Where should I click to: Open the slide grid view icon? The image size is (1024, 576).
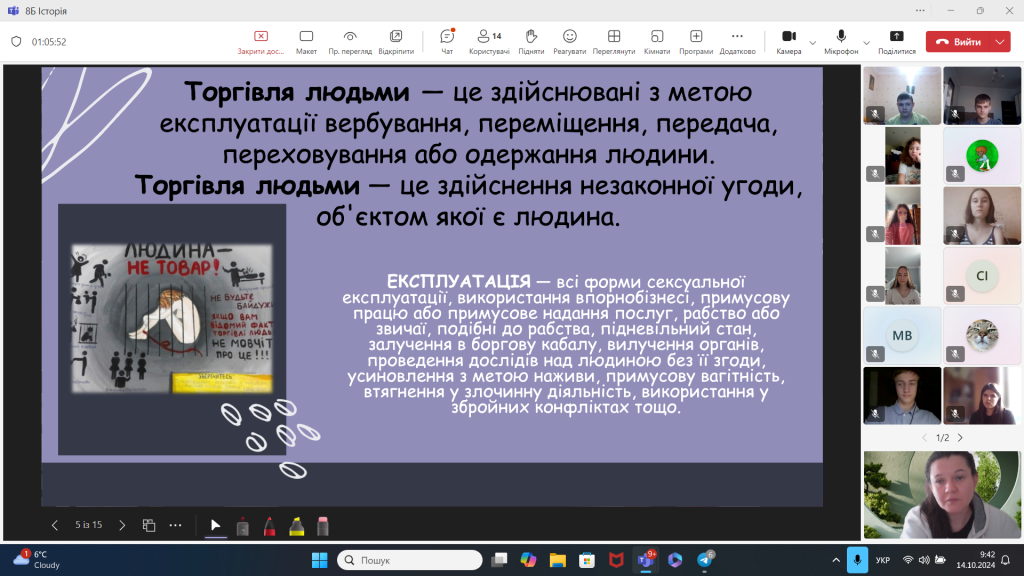149,524
